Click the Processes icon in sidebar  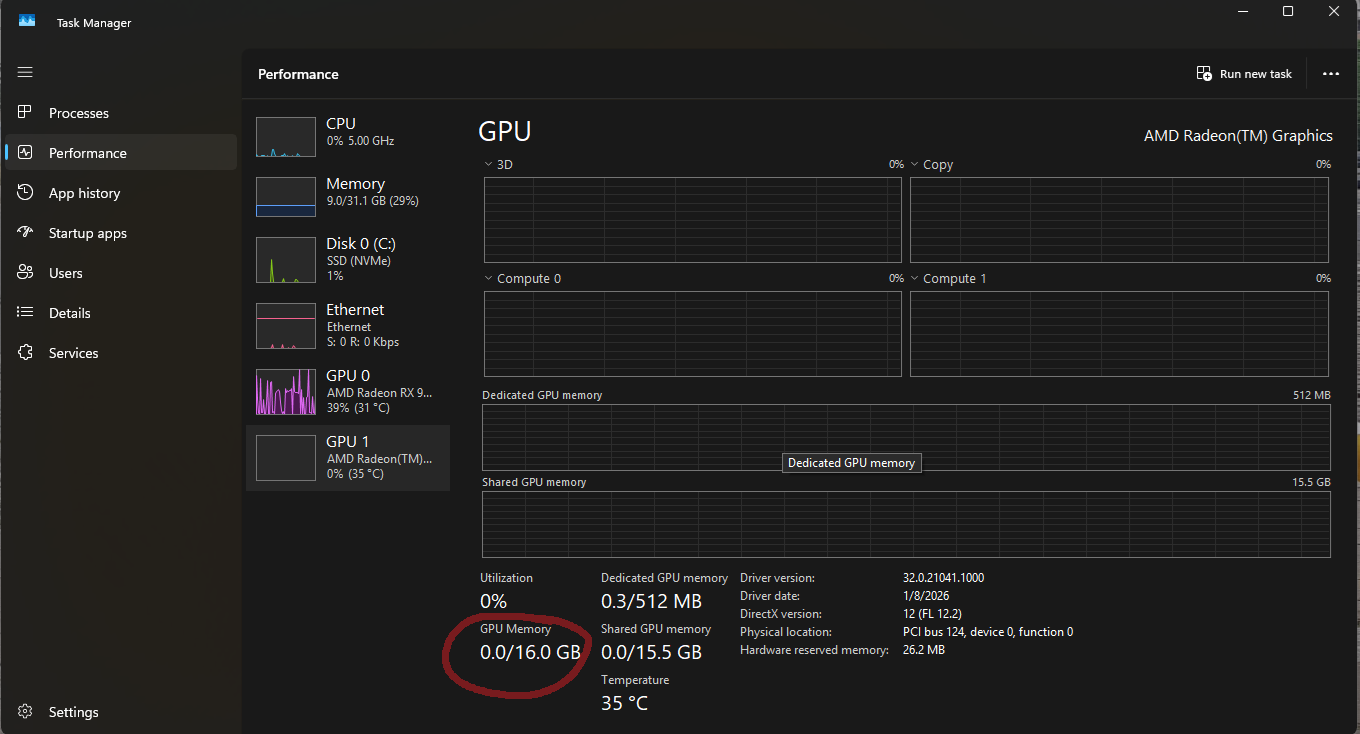[x=25, y=113]
